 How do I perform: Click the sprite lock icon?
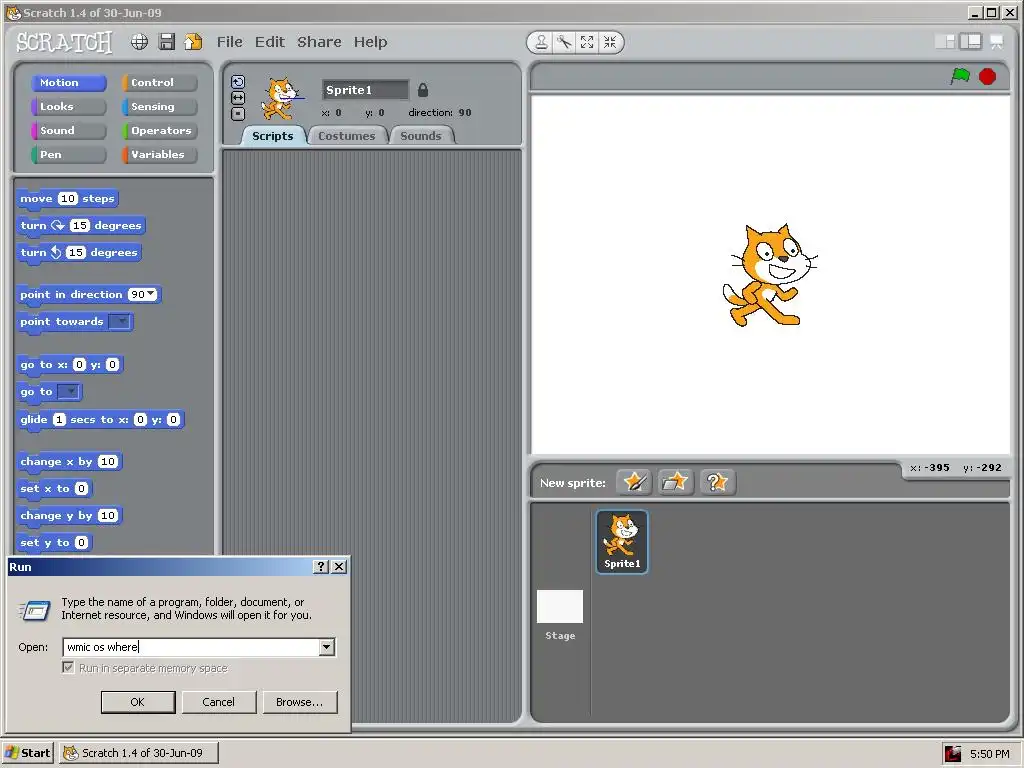(423, 90)
